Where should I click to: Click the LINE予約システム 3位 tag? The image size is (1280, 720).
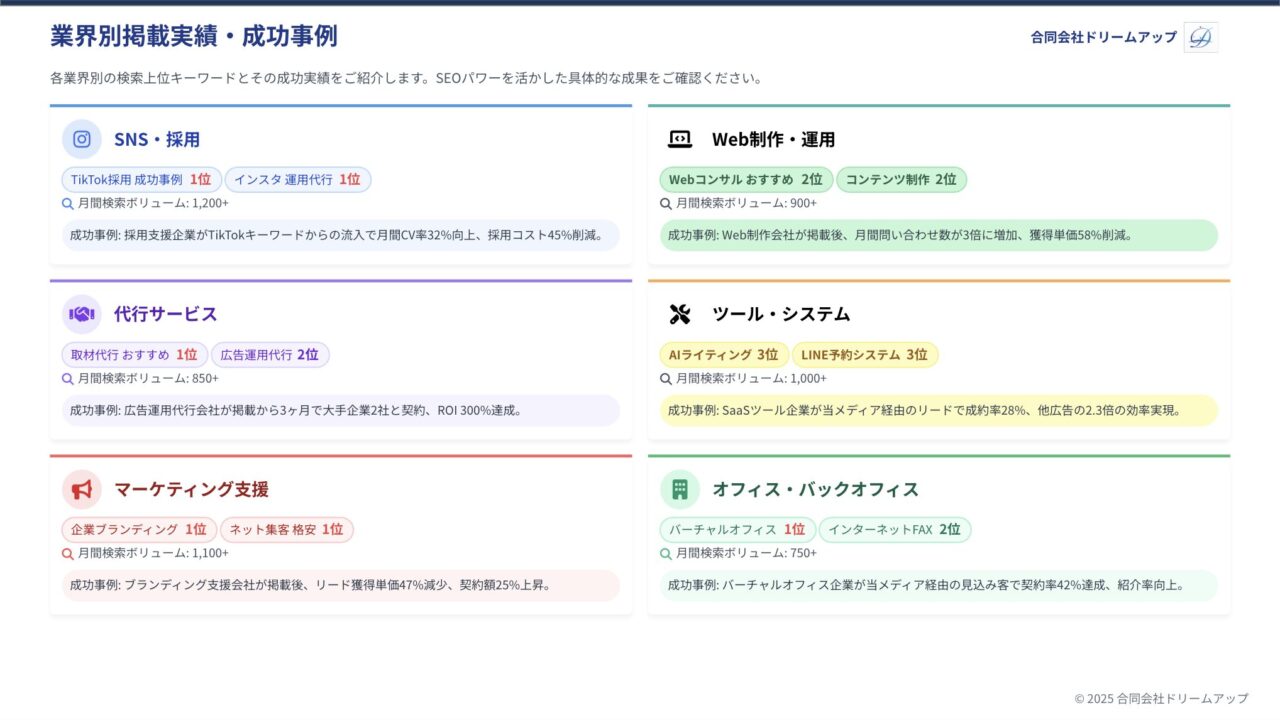tap(864, 355)
